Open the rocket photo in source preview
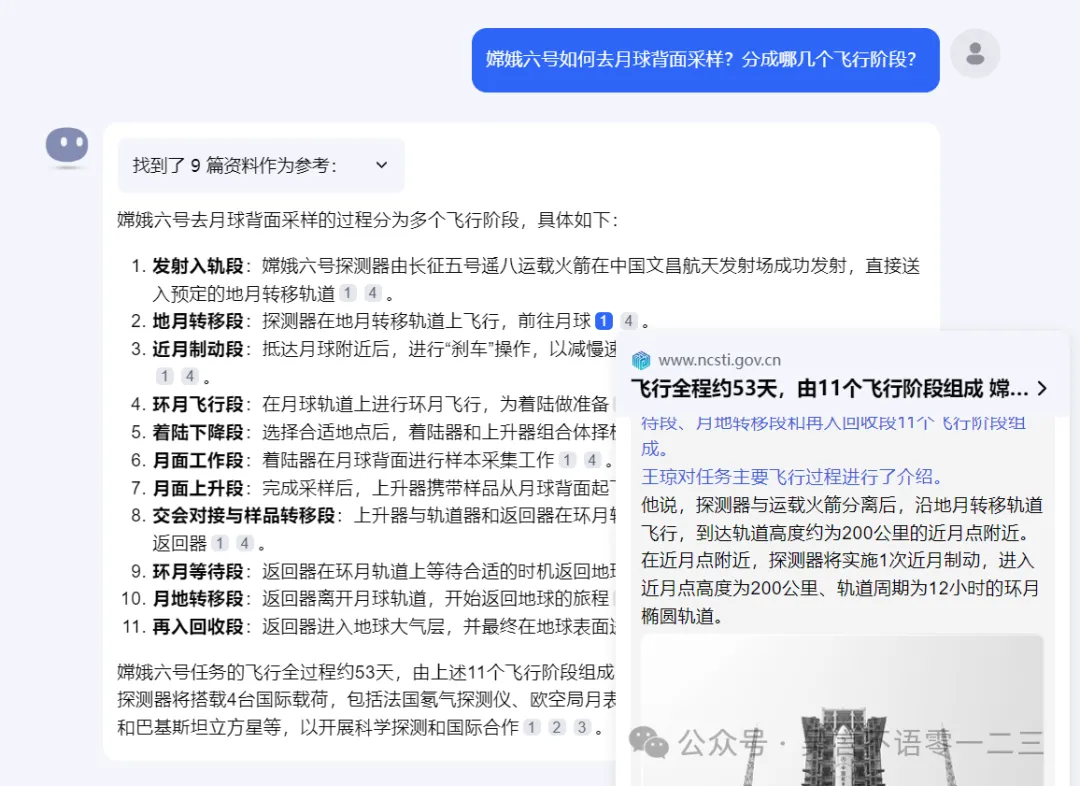This screenshot has height=786, width=1080. 842,710
